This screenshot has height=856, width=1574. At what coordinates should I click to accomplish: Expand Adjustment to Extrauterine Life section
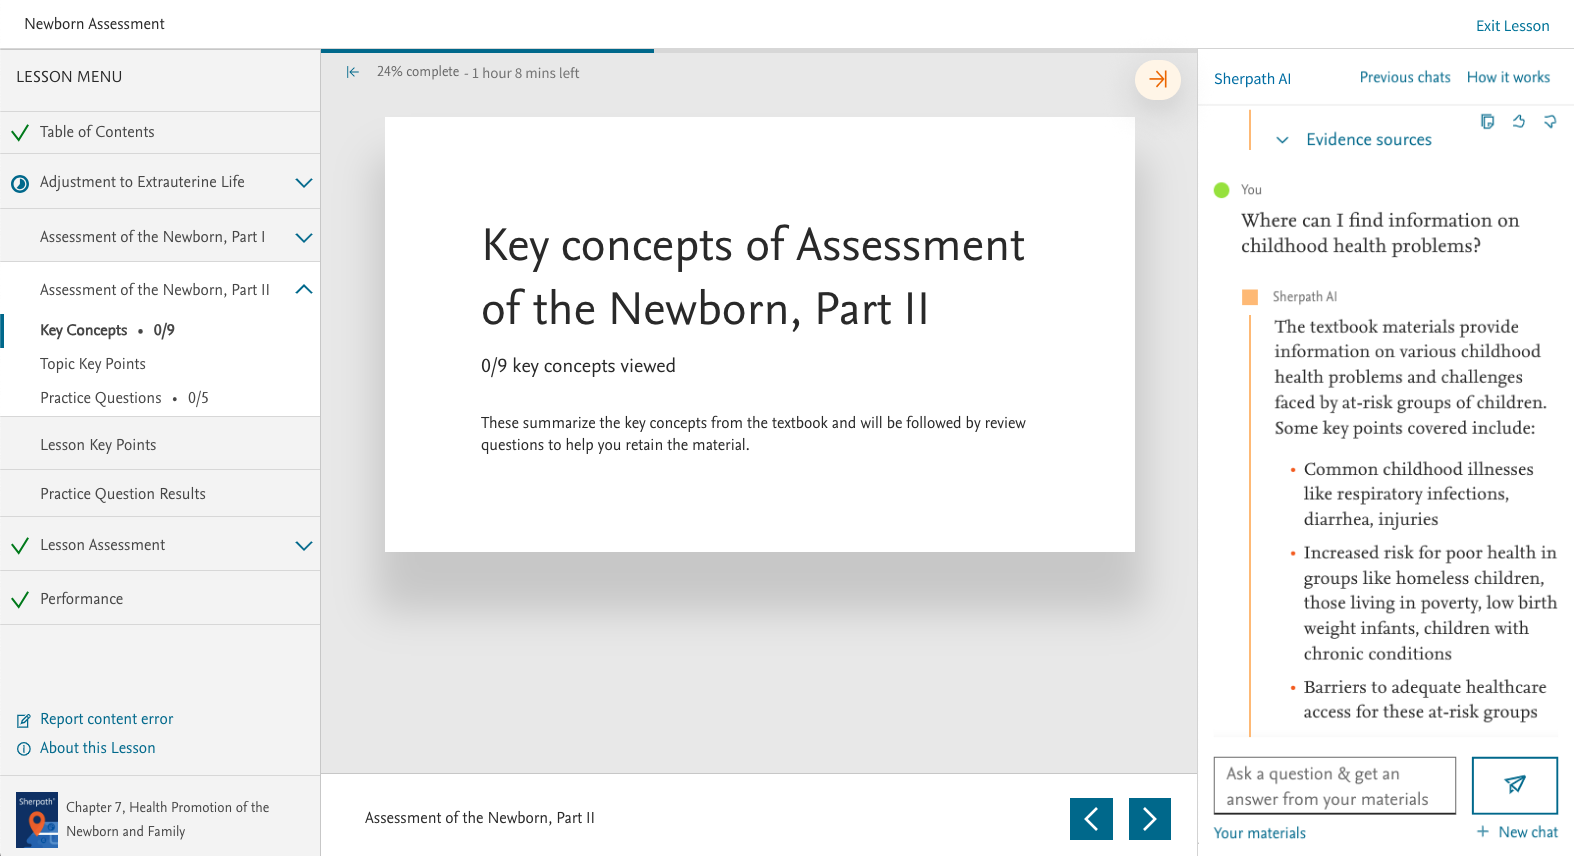click(304, 183)
